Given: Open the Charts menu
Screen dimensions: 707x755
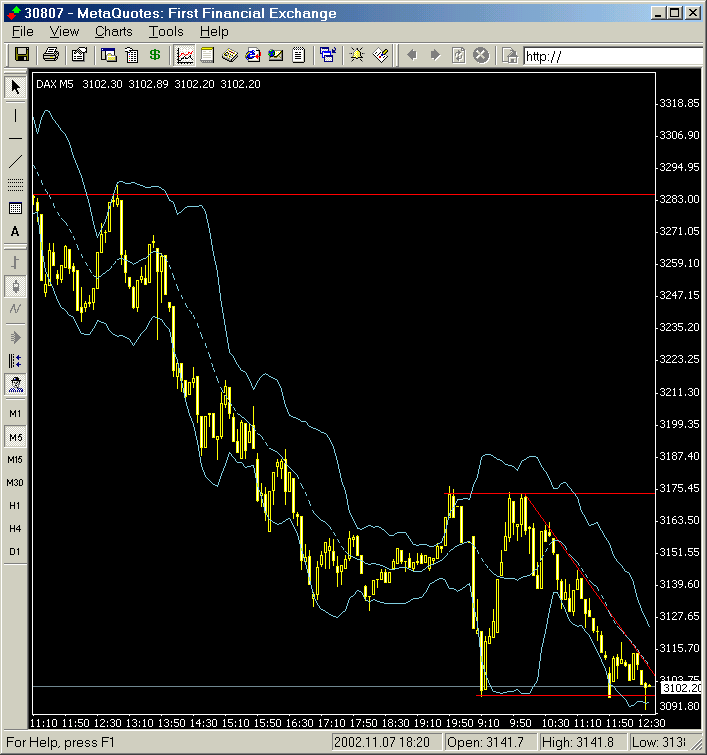Looking at the screenshot, I should (x=114, y=32).
